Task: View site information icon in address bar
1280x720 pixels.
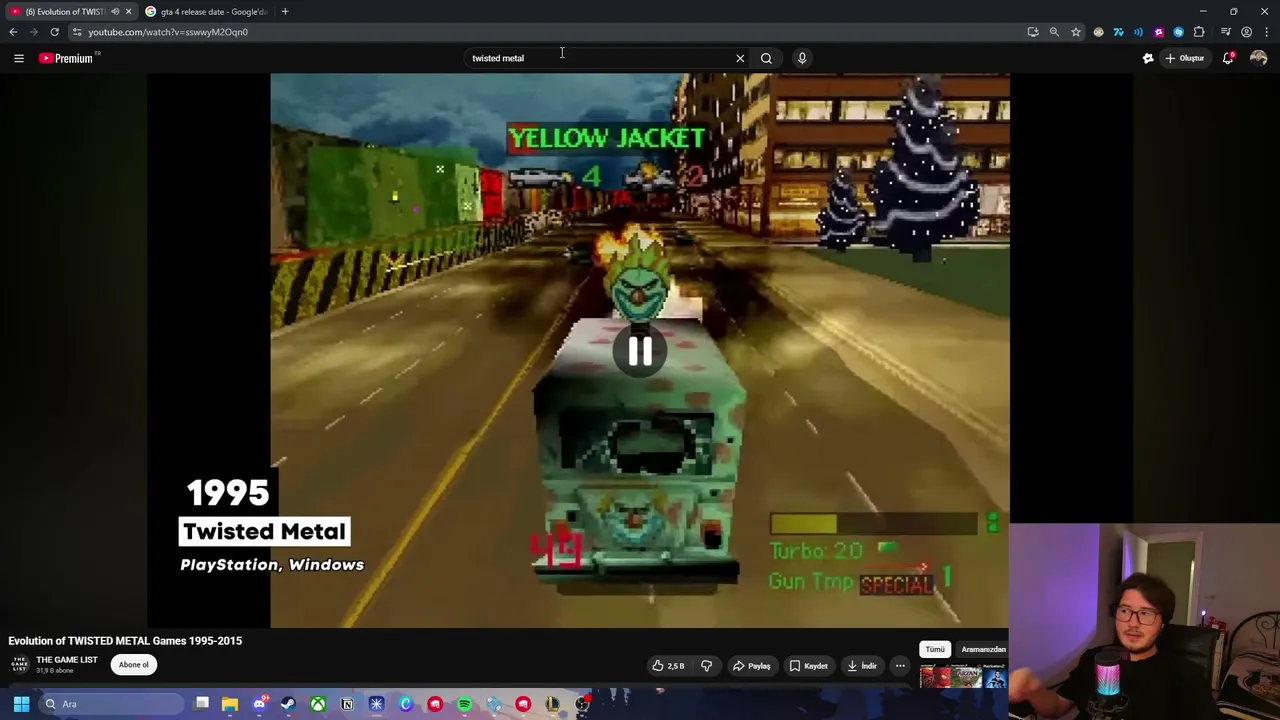Action: [77, 32]
